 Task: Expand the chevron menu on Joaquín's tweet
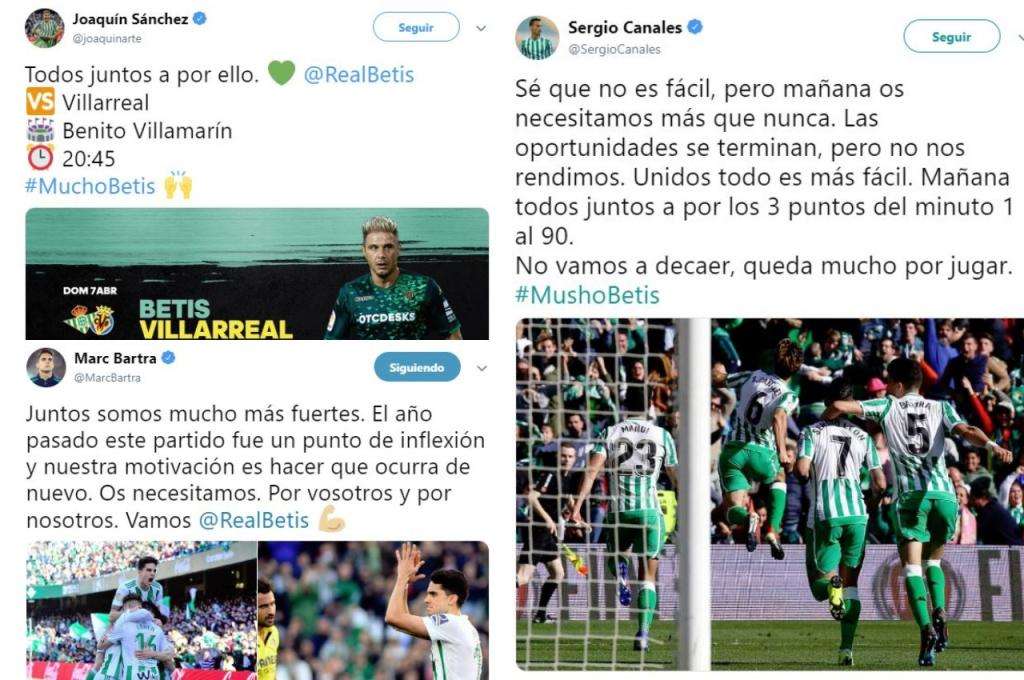click(481, 28)
